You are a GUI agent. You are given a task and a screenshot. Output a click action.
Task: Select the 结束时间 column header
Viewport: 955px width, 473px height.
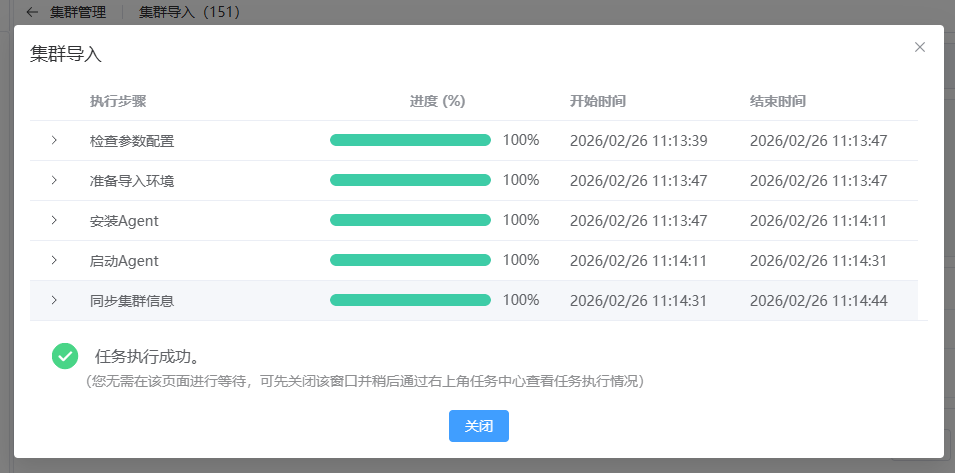tap(778, 101)
